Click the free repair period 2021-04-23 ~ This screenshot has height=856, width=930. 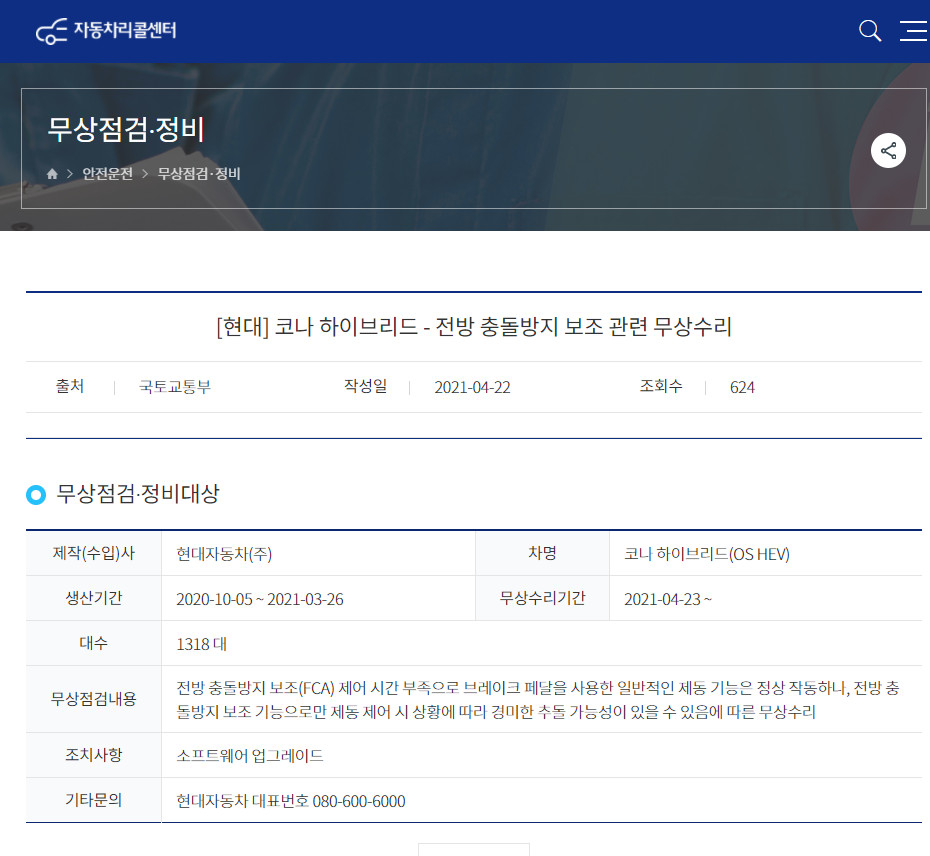[x=667, y=599]
